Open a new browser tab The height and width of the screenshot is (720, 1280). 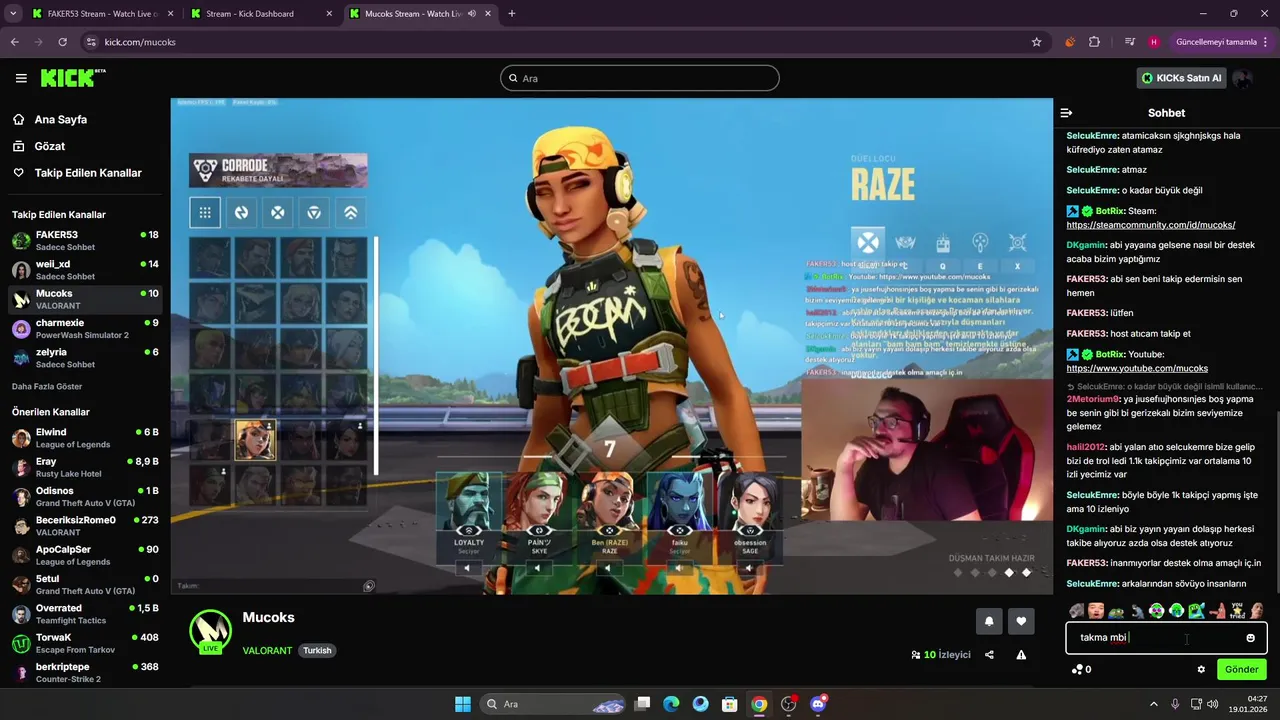tap(511, 14)
